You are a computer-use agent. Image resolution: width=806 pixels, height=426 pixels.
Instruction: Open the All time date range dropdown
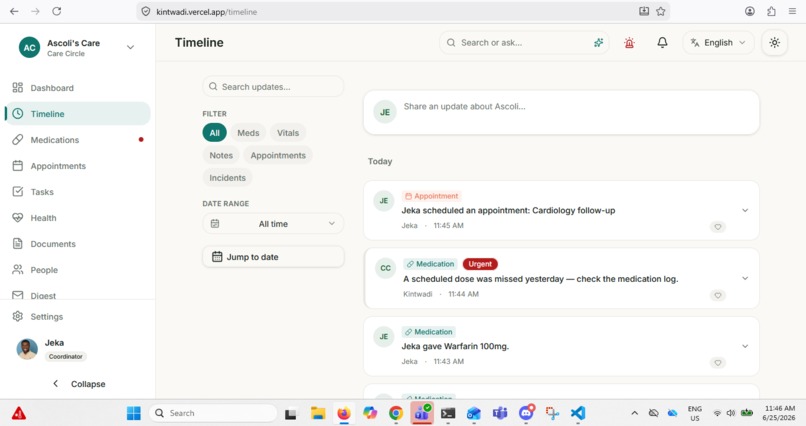(x=273, y=224)
